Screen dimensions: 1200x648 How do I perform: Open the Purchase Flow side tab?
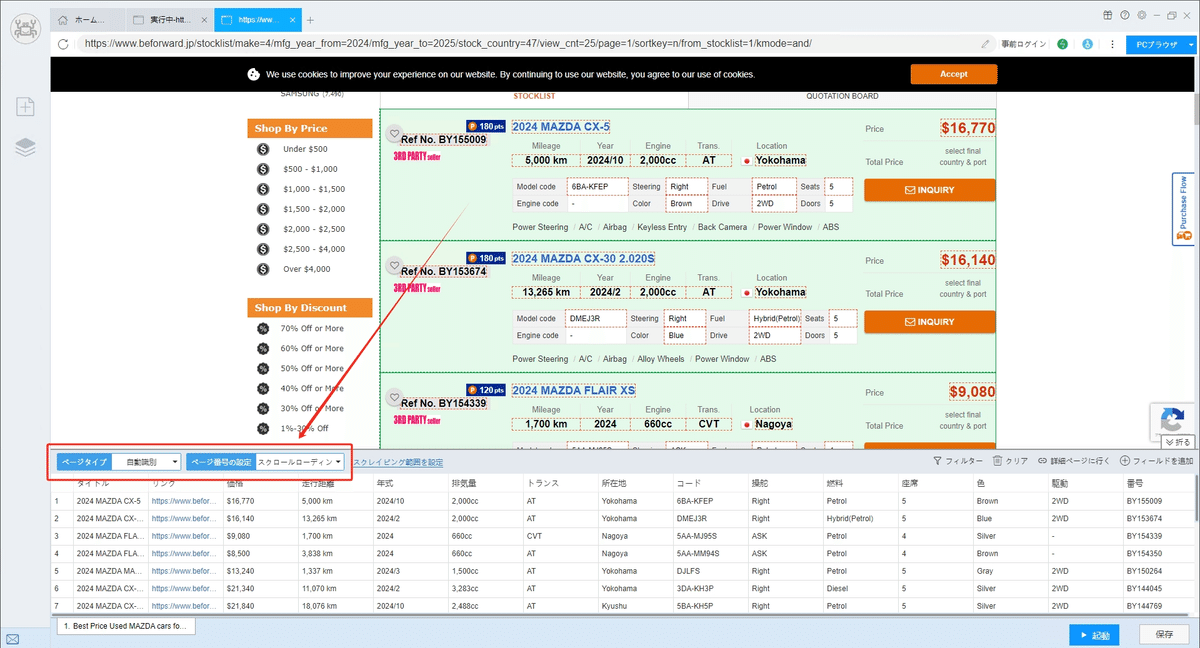[1183, 209]
